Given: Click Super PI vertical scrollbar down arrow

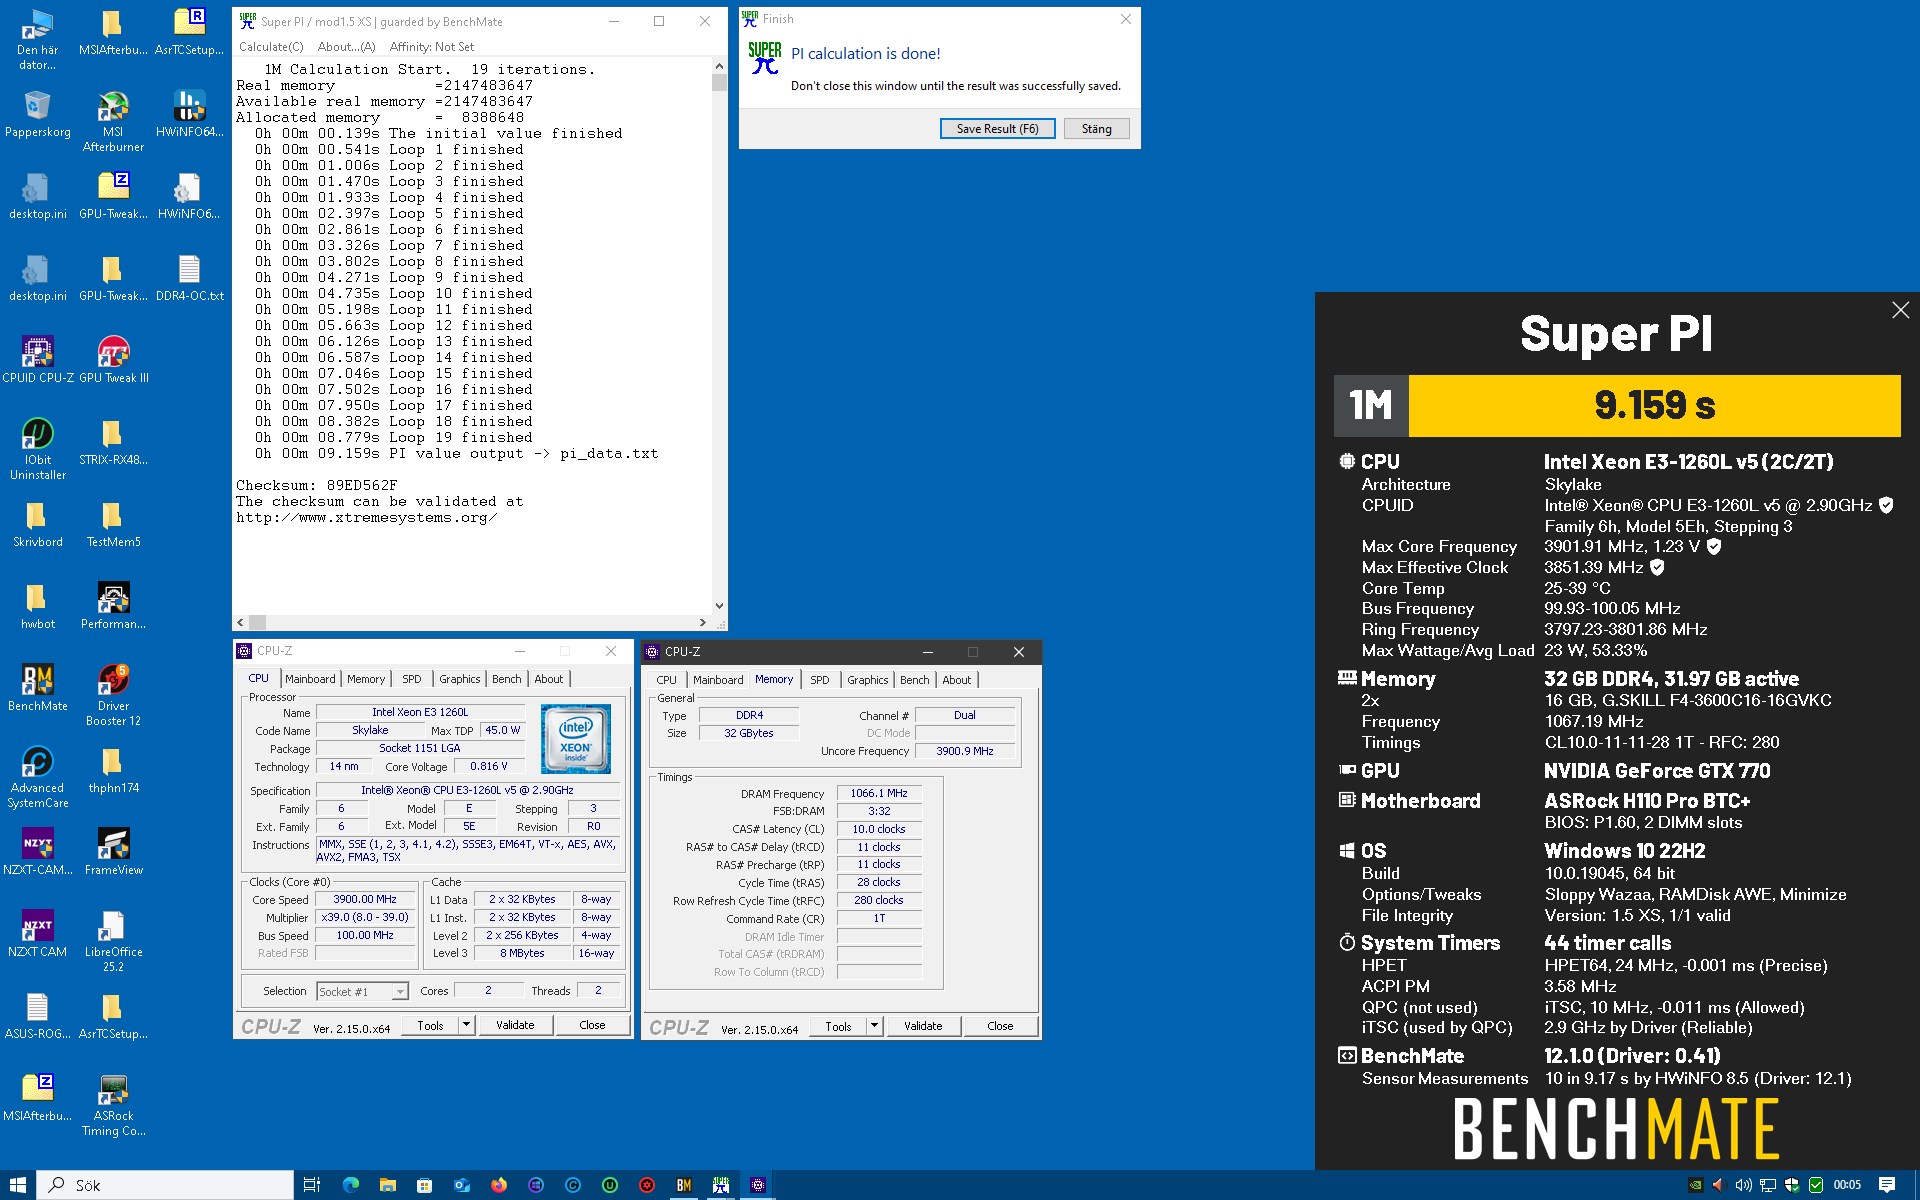Looking at the screenshot, I should coord(719,605).
